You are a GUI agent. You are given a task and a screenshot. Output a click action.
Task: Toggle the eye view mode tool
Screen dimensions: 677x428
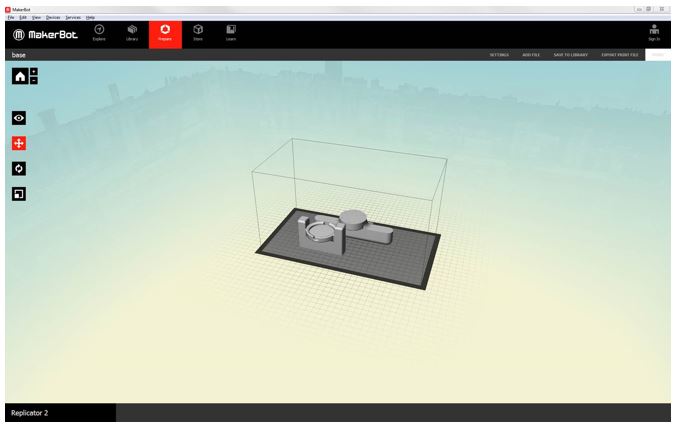tap(19, 118)
